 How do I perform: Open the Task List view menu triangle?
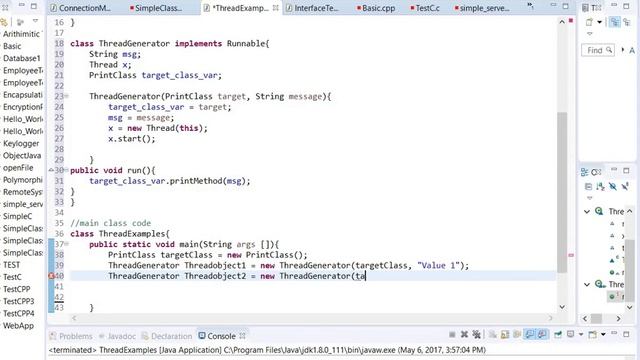pos(589,34)
